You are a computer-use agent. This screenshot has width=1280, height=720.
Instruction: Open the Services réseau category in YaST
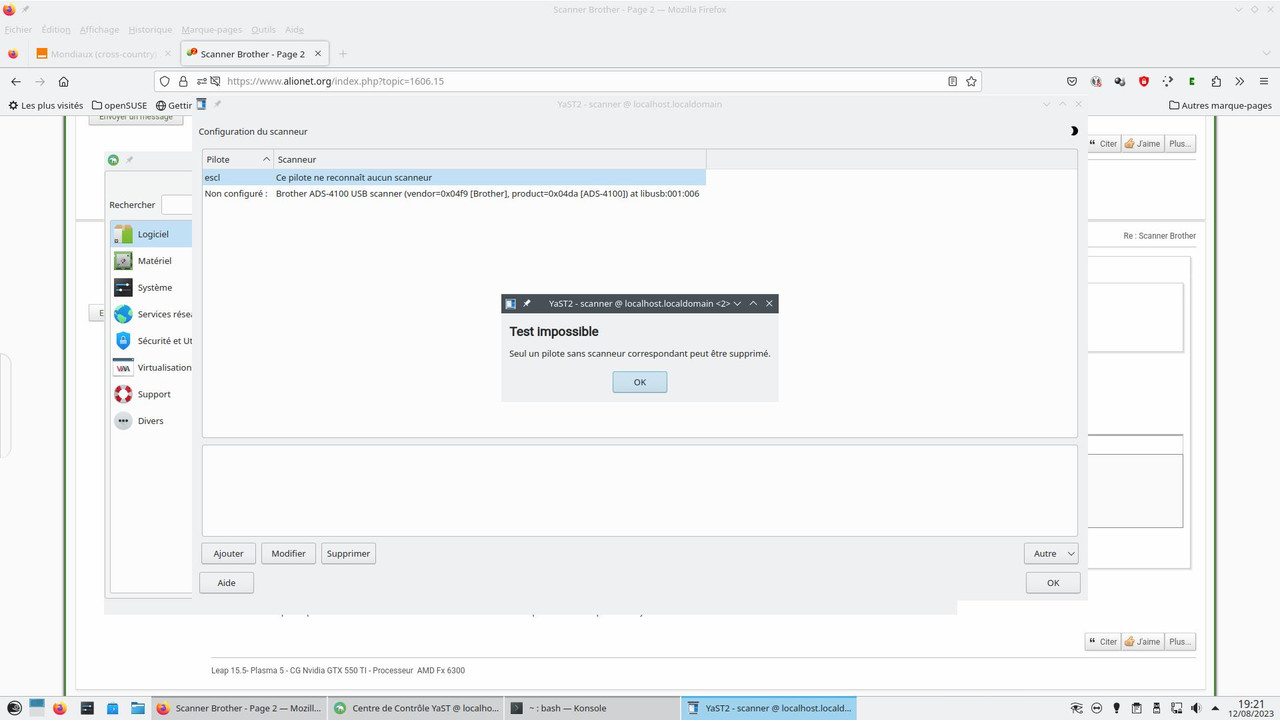151,314
